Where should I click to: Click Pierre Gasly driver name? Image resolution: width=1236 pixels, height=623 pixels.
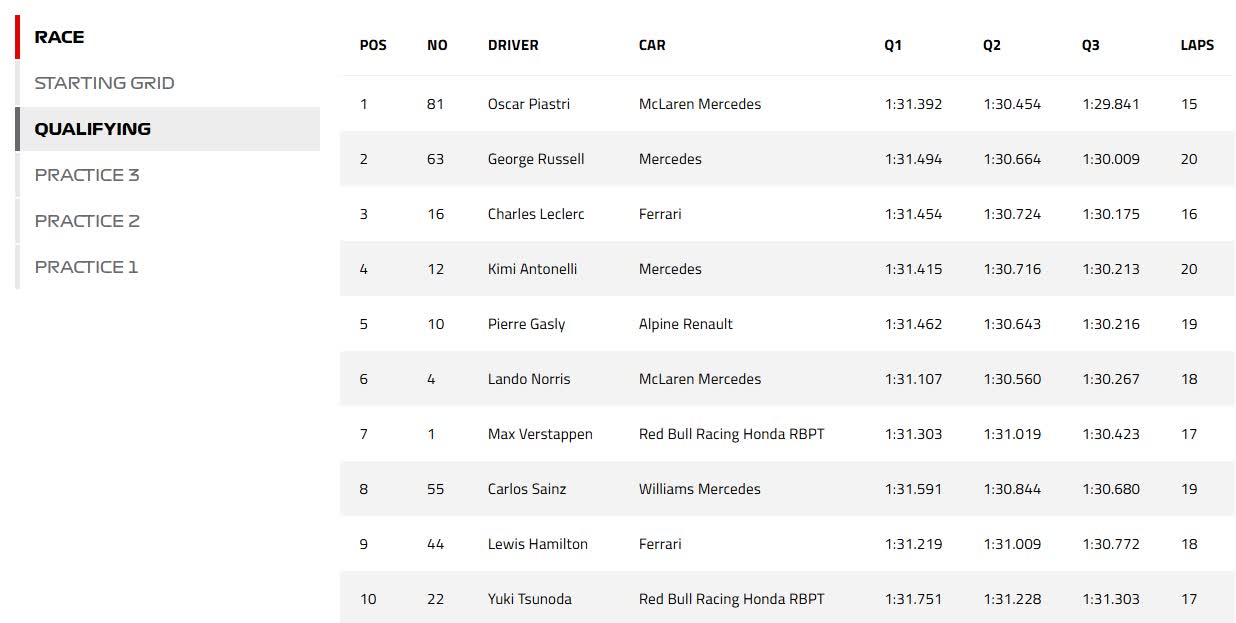pyautogui.click(x=526, y=324)
